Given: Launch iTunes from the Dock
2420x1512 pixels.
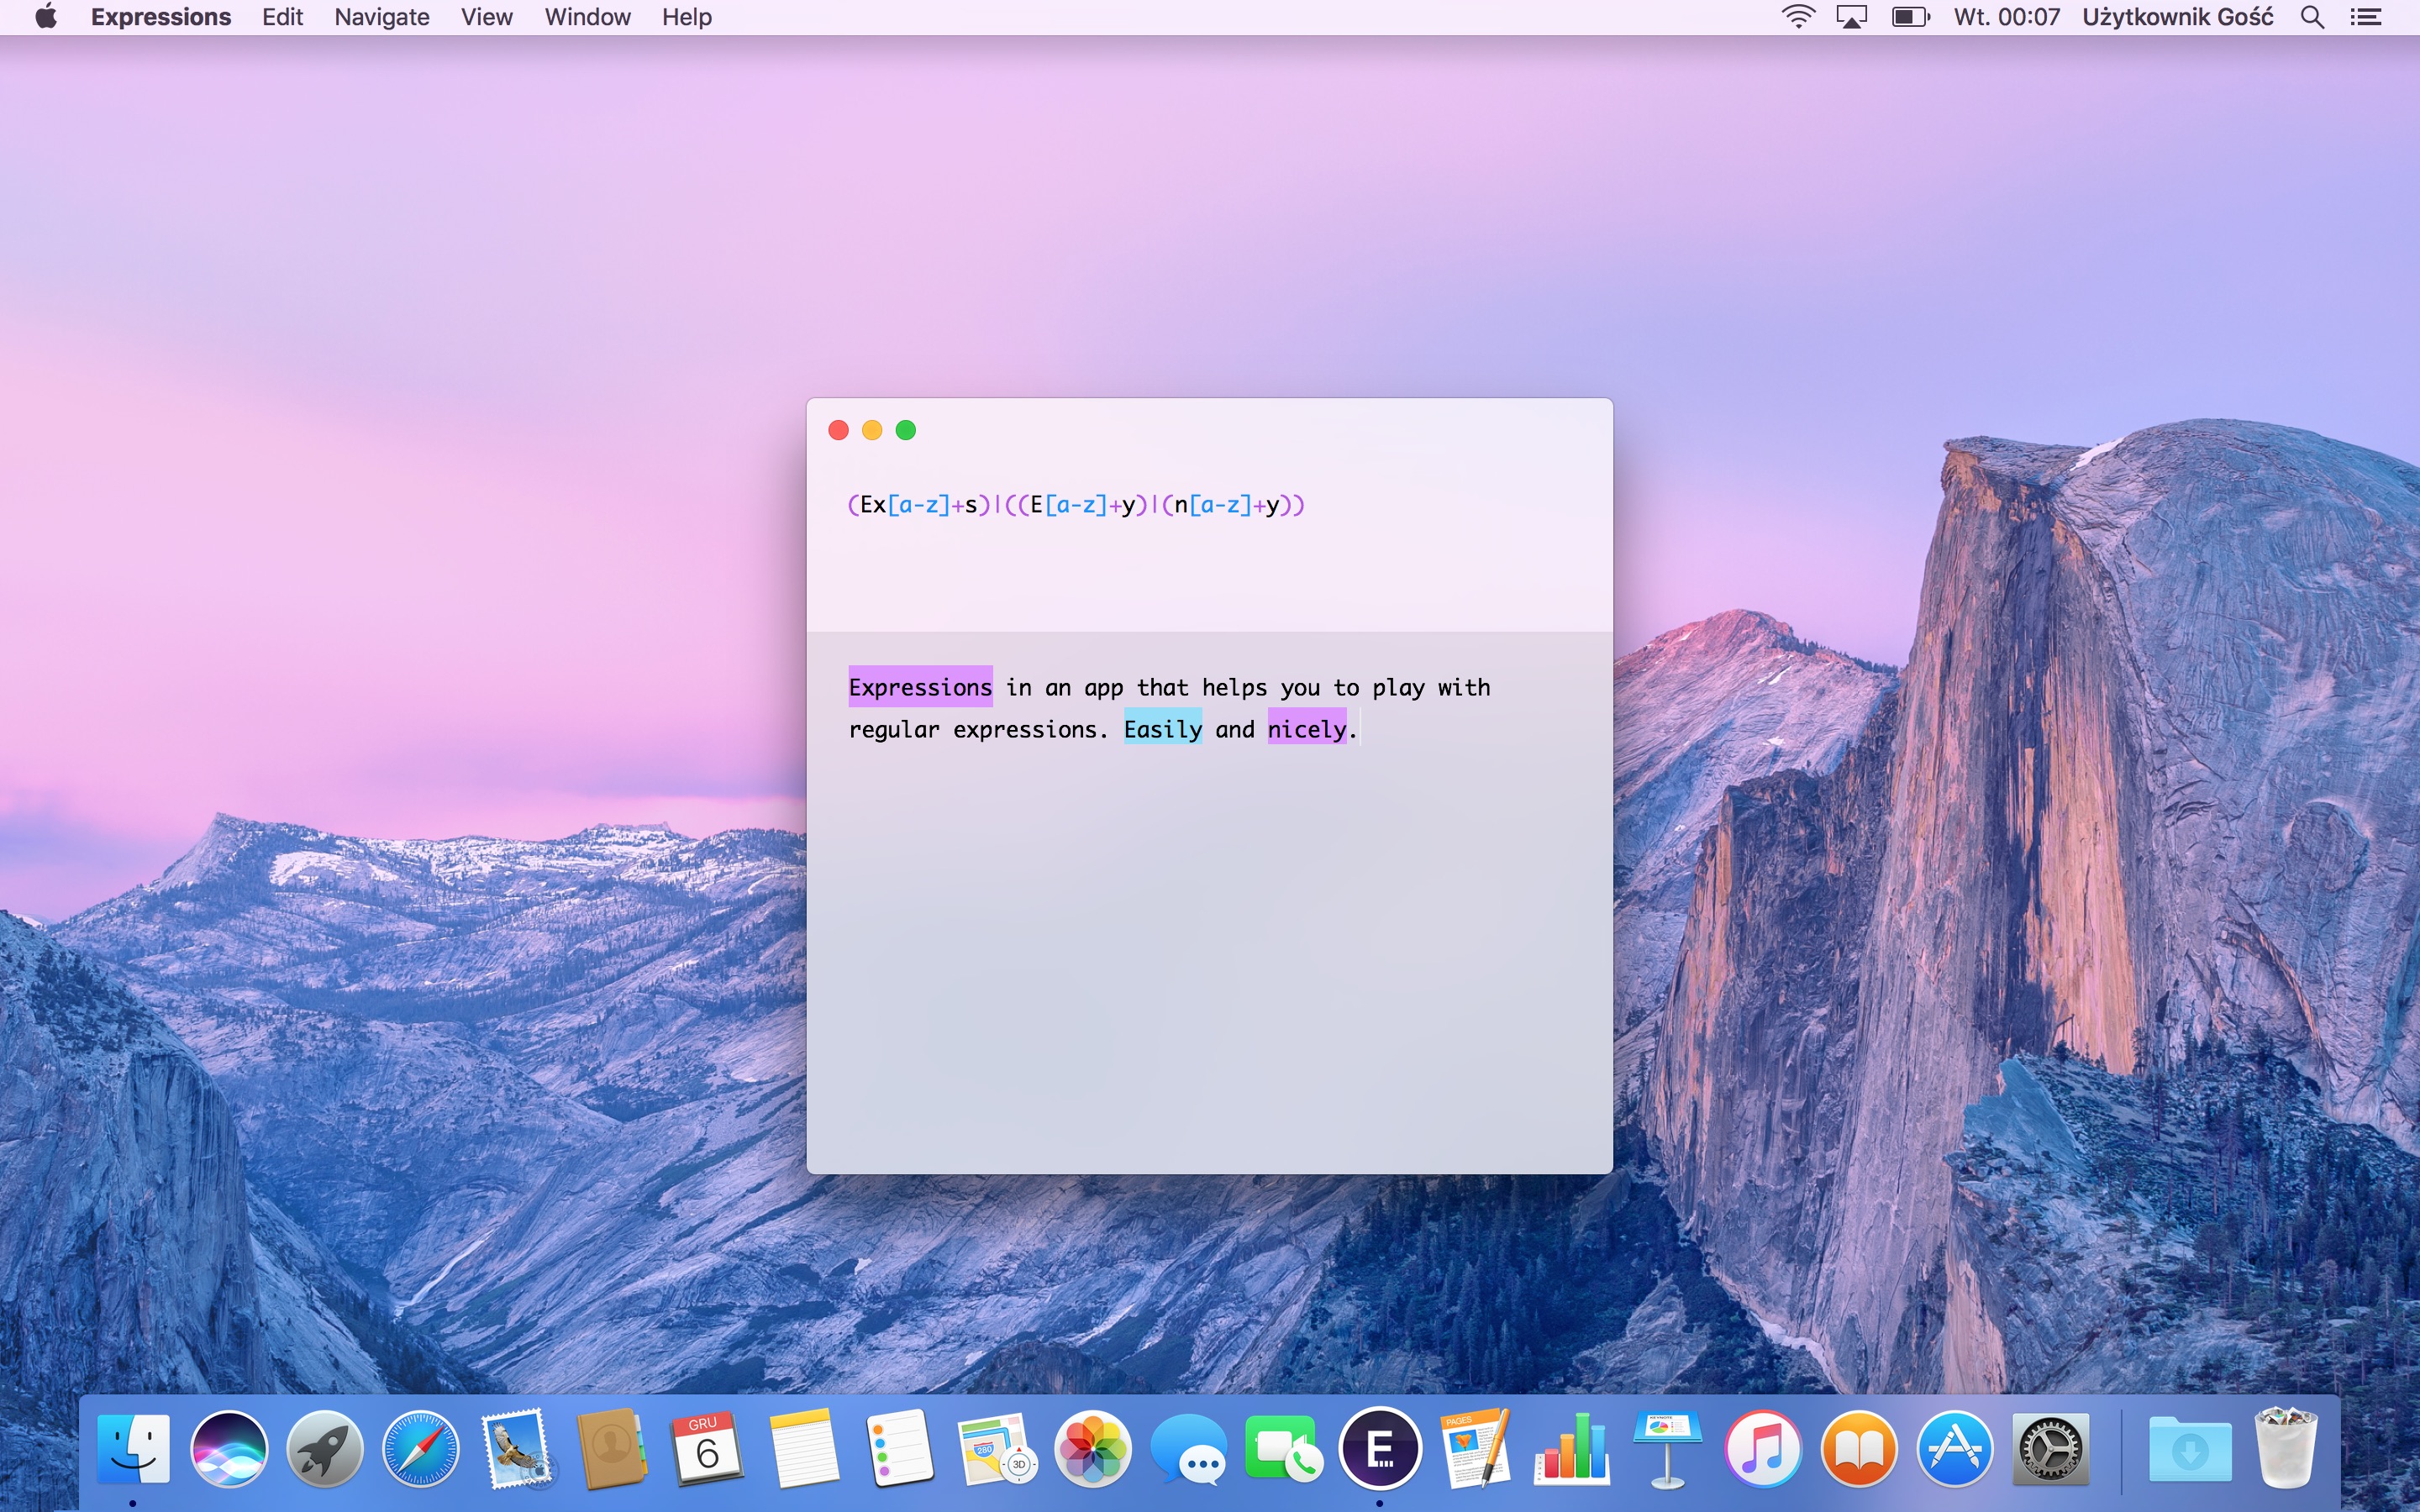Looking at the screenshot, I should click(x=1763, y=1448).
